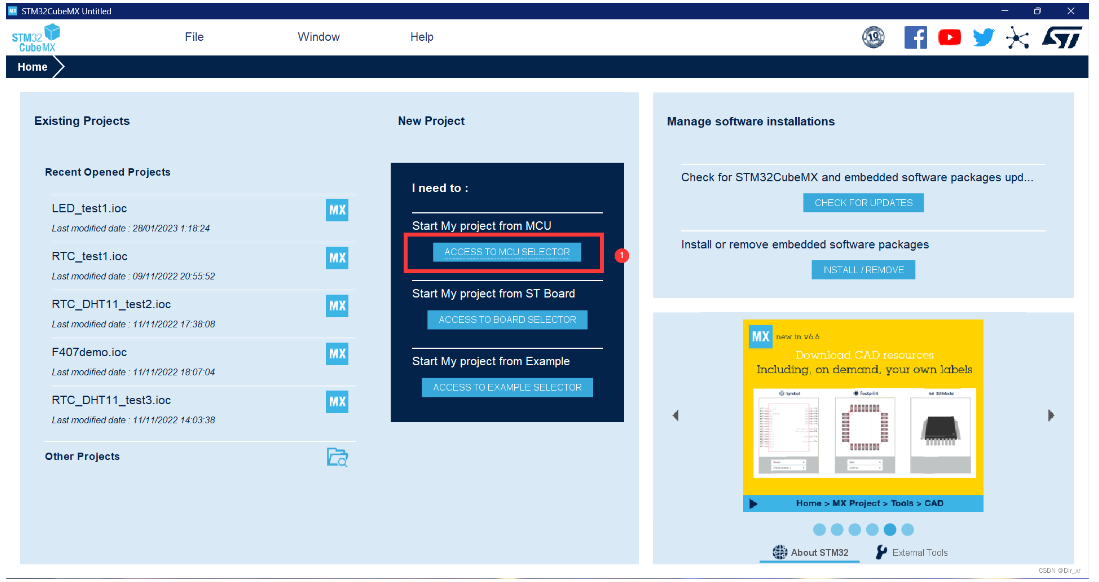Click the New Project heading
1099x582 pixels.
click(x=431, y=121)
